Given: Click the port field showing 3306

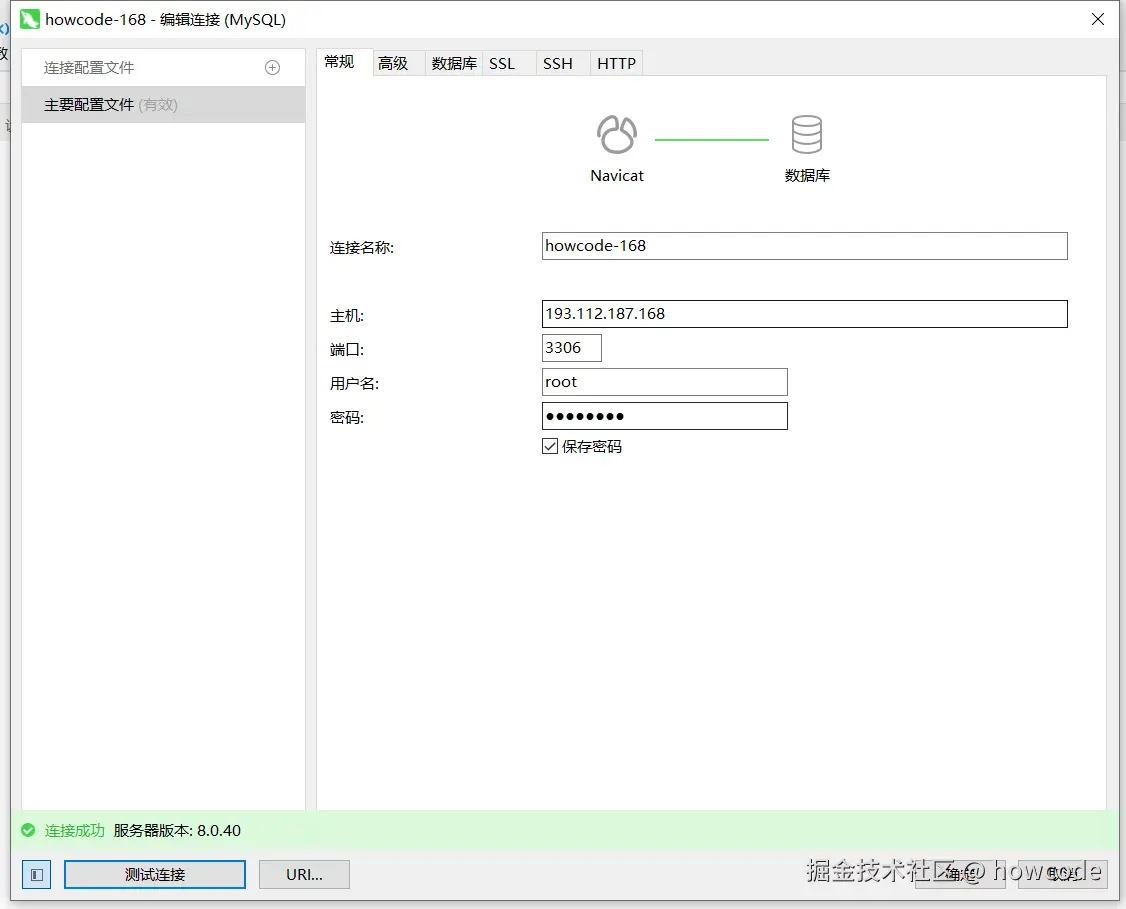Looking at the screenshot, I should 572,348.
